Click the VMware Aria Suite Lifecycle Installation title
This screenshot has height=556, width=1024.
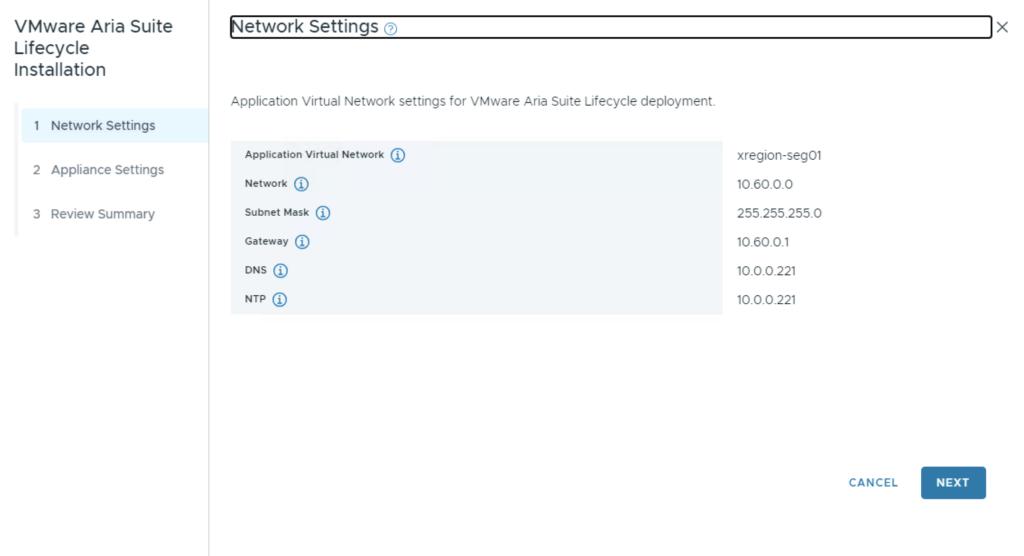pyautogui.click(x=93, y=48)
